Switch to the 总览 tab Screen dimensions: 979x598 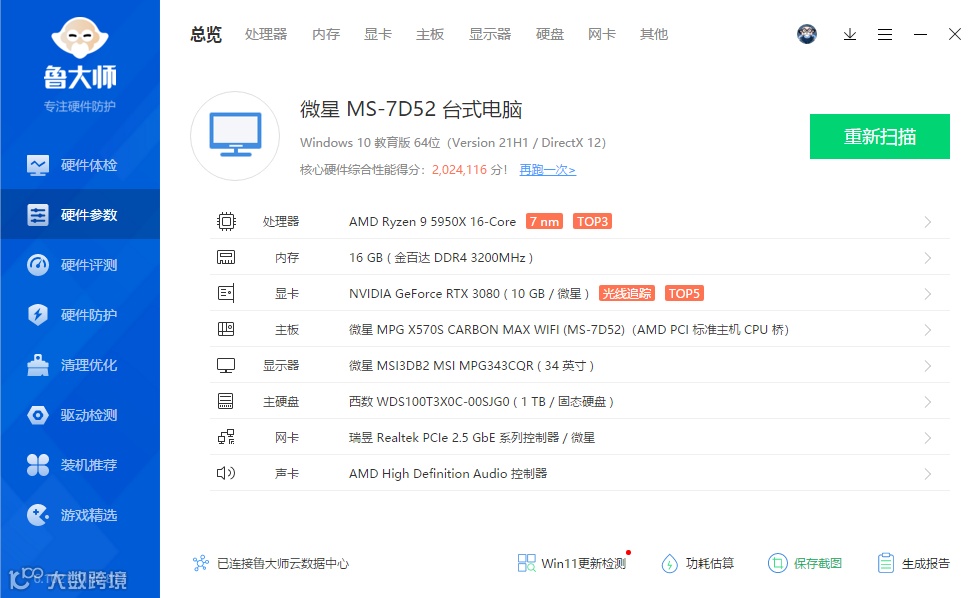click(206, 34)
